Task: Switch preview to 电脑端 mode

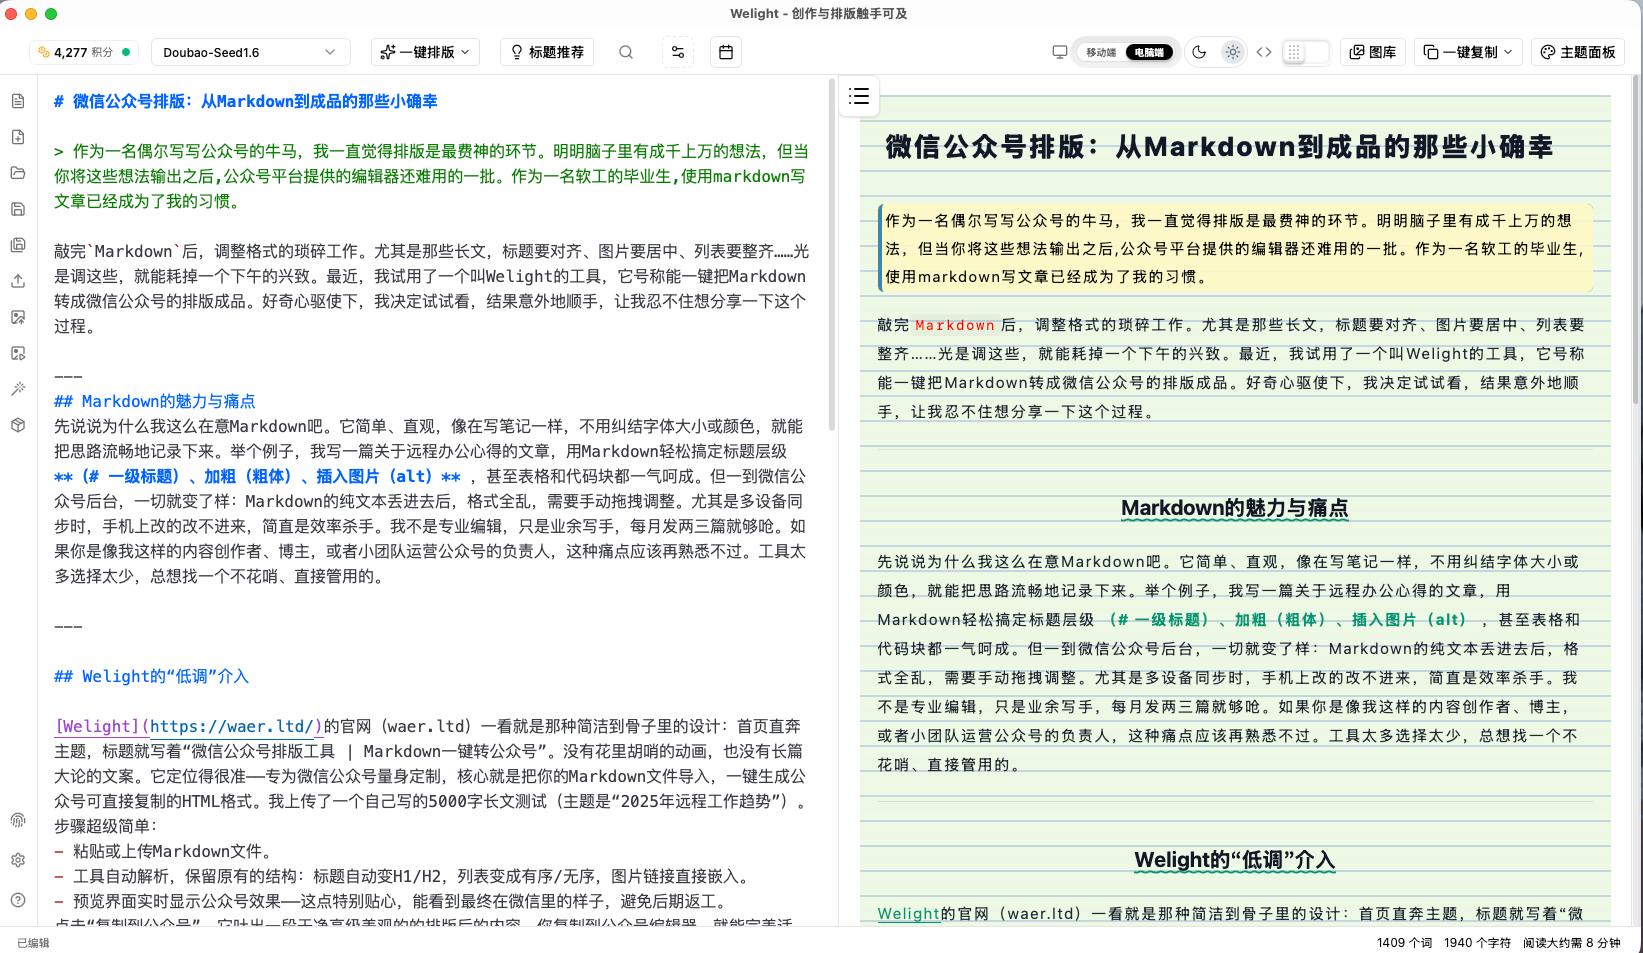Action: [x=1149, y=52]
